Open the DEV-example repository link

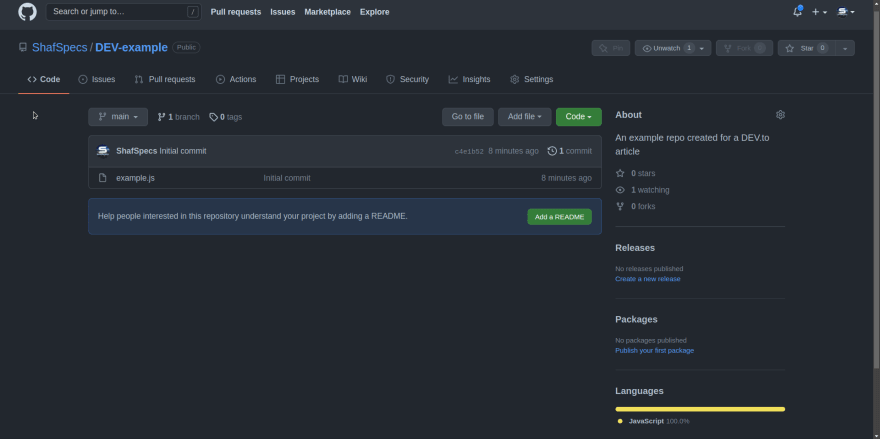[x=131, y=48]
